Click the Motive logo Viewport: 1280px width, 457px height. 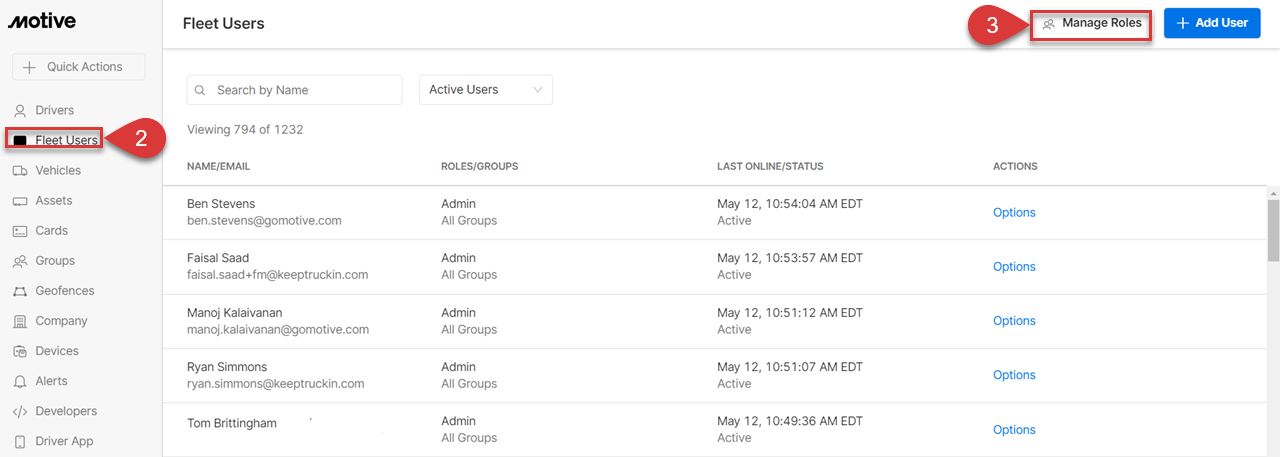(42, 22)
